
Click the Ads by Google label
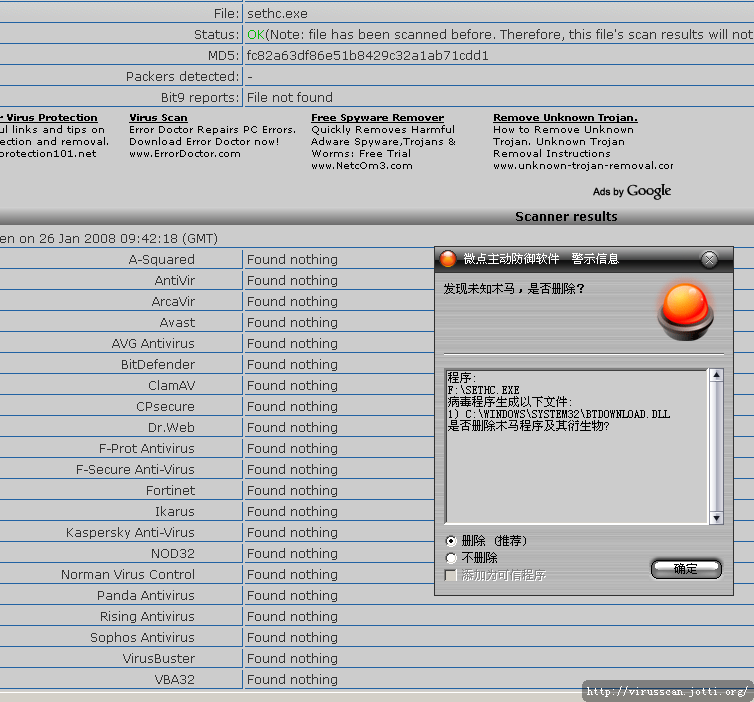[631, 191]
